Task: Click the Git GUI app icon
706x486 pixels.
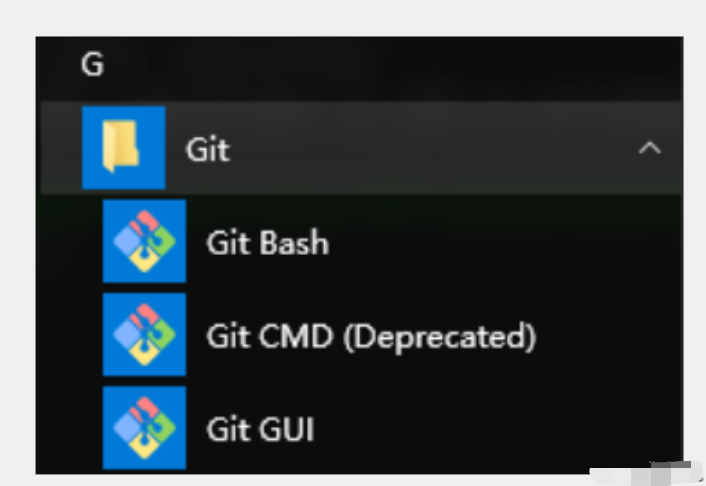Action: (x=144, y=427)
